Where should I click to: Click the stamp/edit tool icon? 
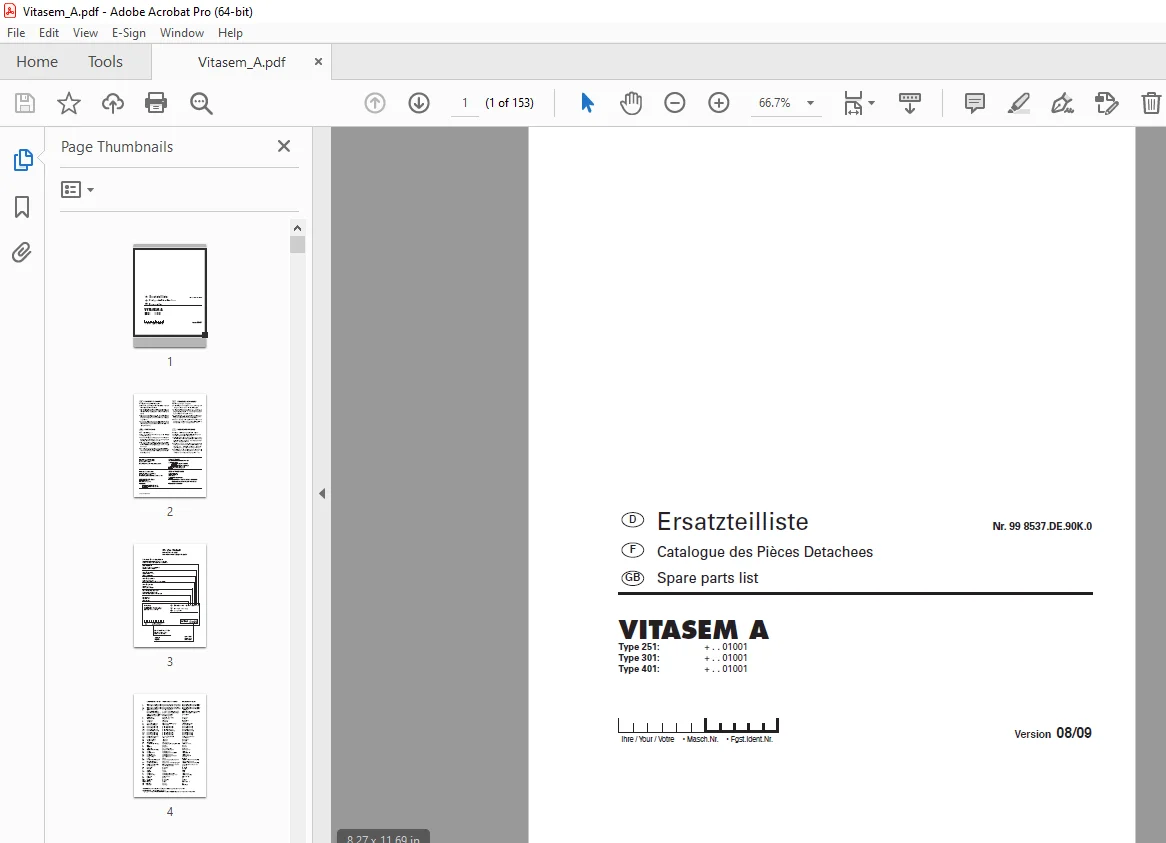1107,103
